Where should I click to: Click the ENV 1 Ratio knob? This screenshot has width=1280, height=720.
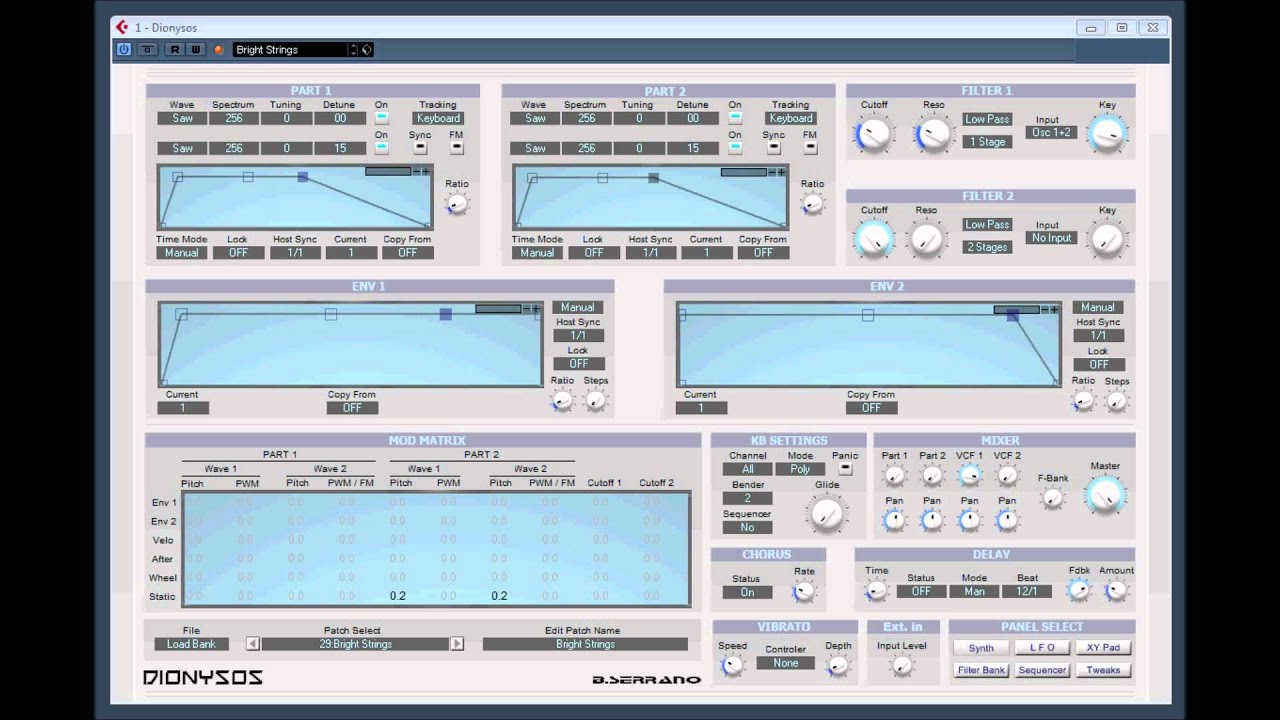(x=562, y=400)
